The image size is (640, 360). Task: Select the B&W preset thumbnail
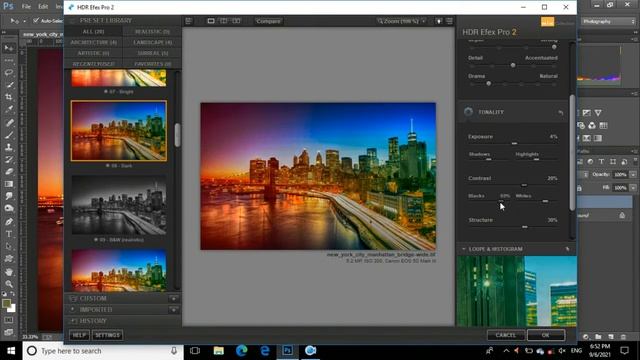coord(119,205)
